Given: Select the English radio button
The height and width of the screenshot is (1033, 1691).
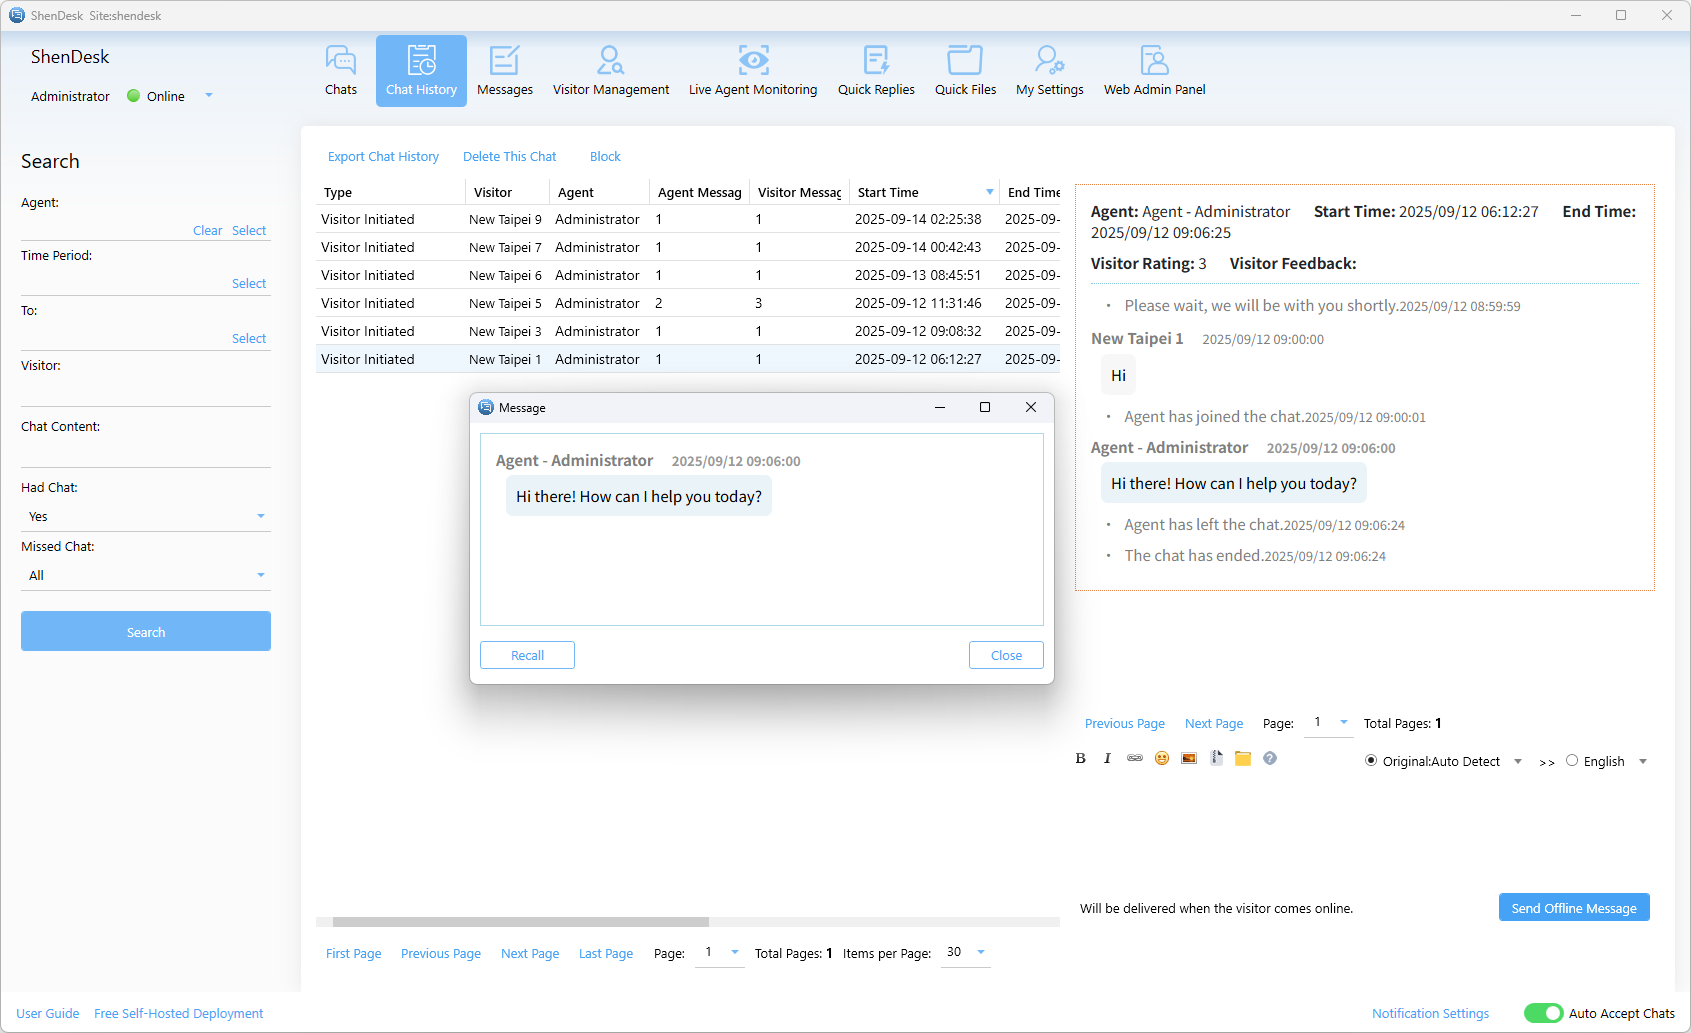Looking at the screenshot, I should point(1572,761).
